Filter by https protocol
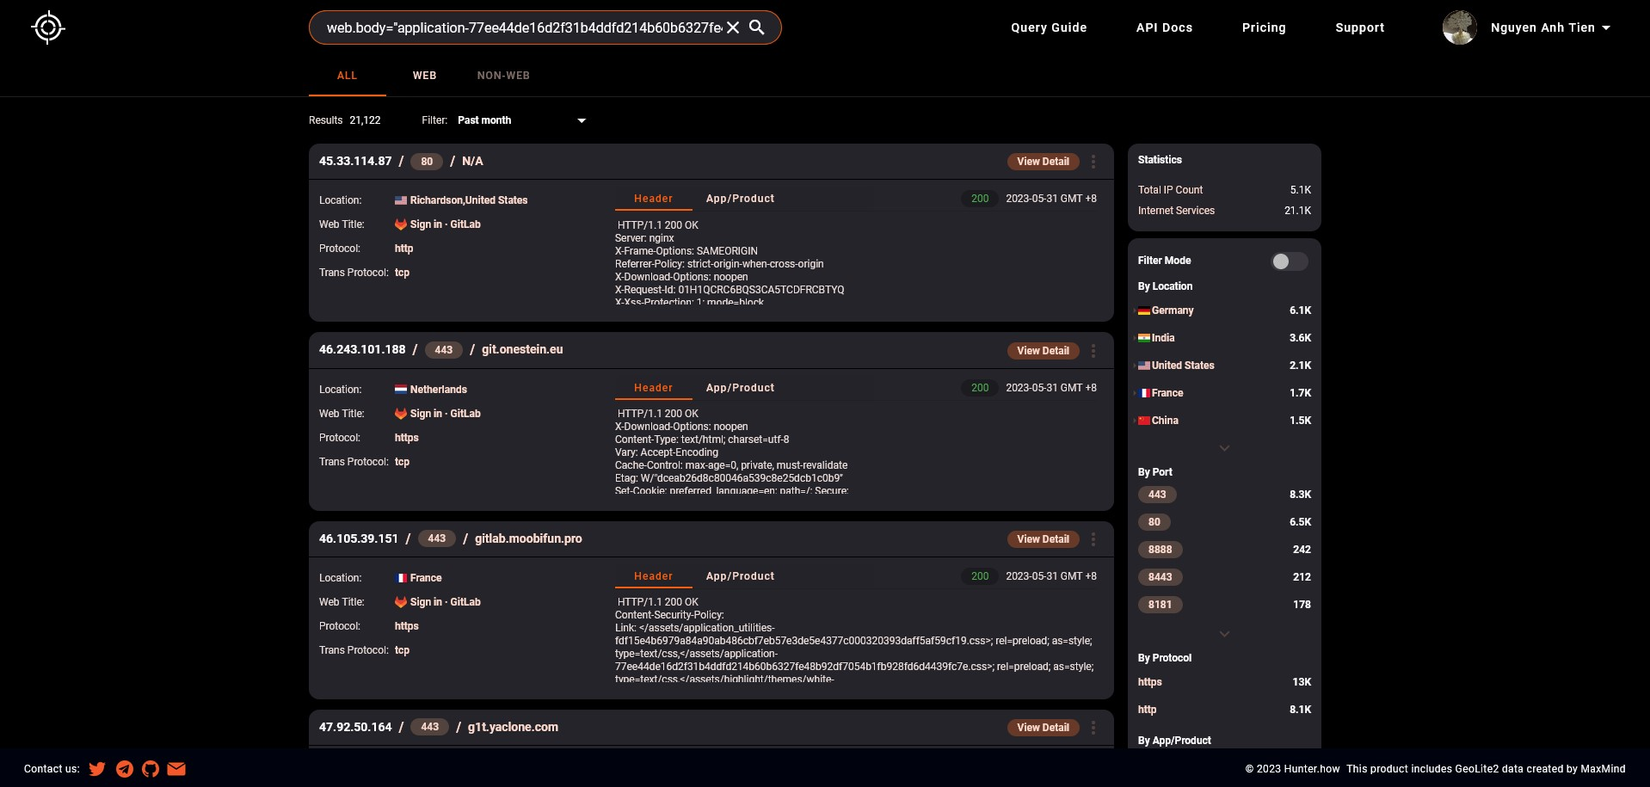Viewport: 1650px width, 787px height. 1150,683
